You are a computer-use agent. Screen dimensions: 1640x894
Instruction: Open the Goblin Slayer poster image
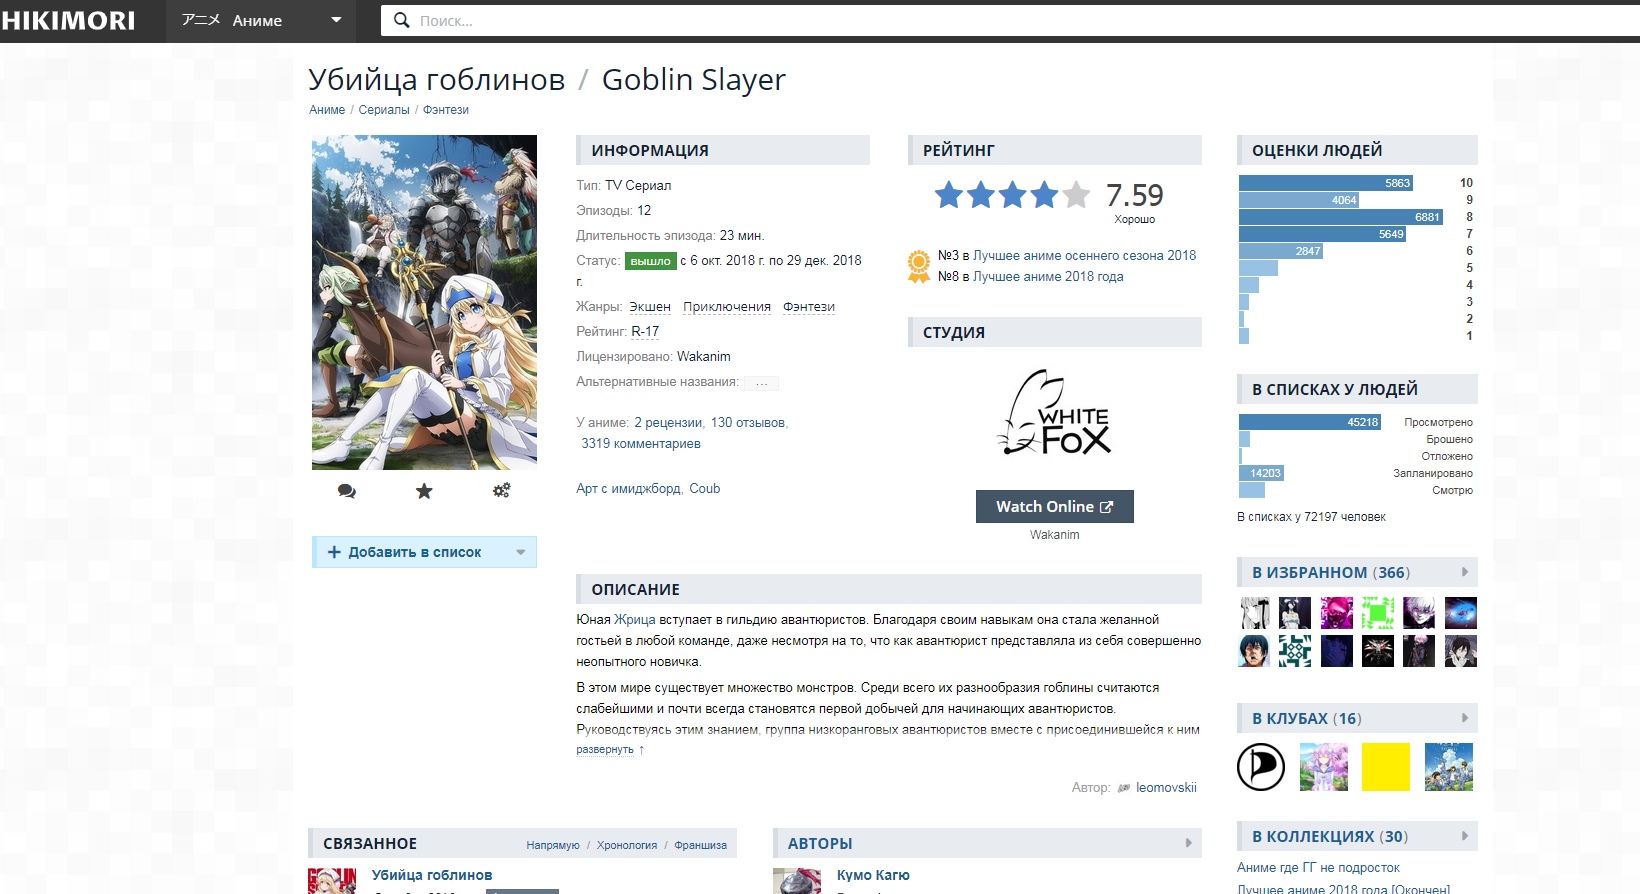click(x=424, y=302)
